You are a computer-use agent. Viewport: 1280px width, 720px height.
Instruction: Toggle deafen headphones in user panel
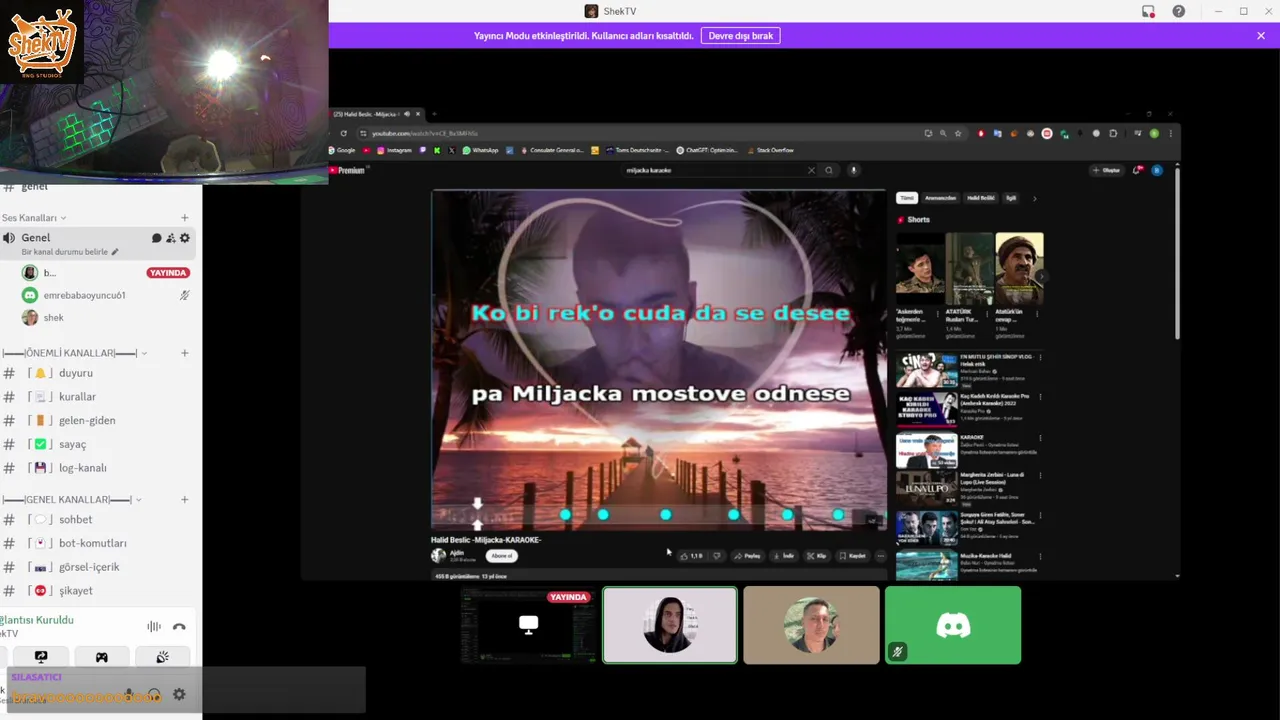click(154, 694)
